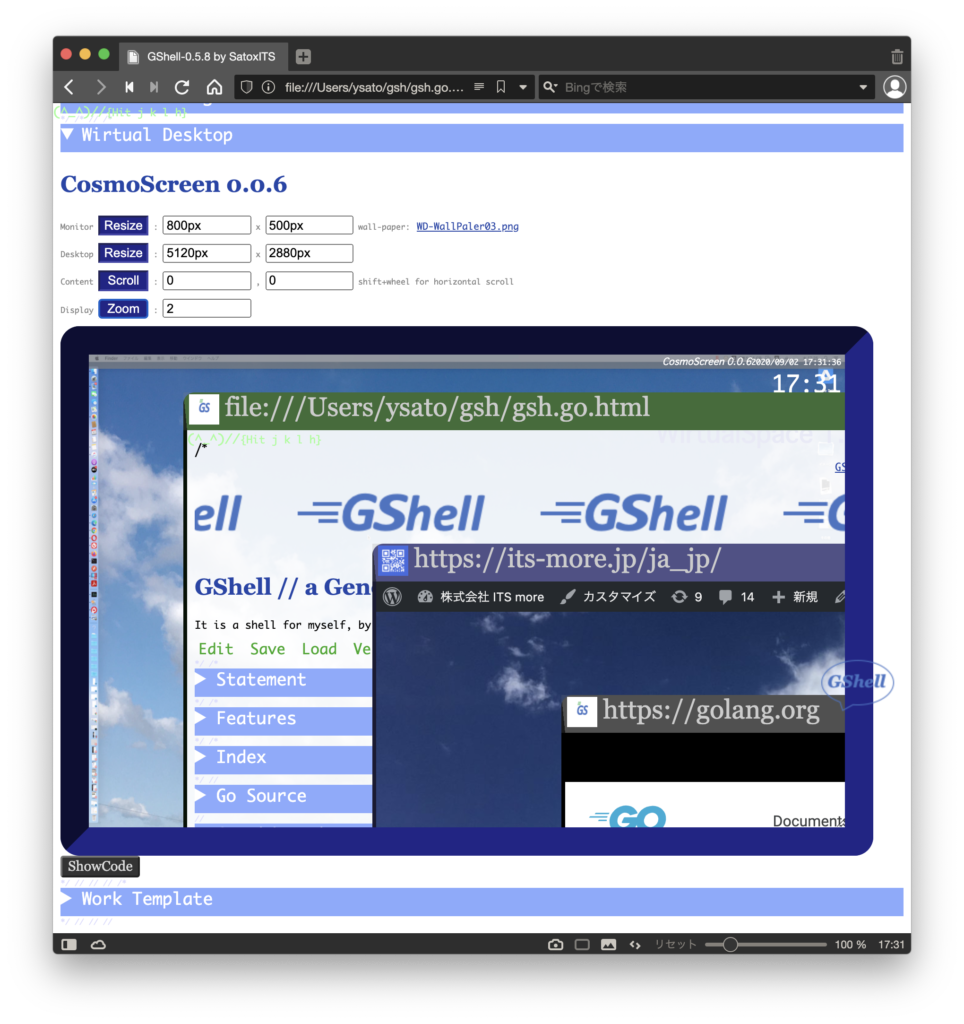Click the capture camera icon in status bar

tap(555, 944)
